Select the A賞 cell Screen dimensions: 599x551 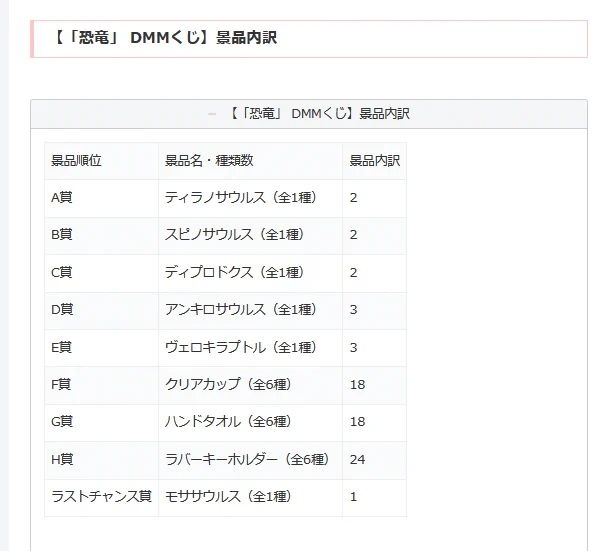[x=102, y=198]
